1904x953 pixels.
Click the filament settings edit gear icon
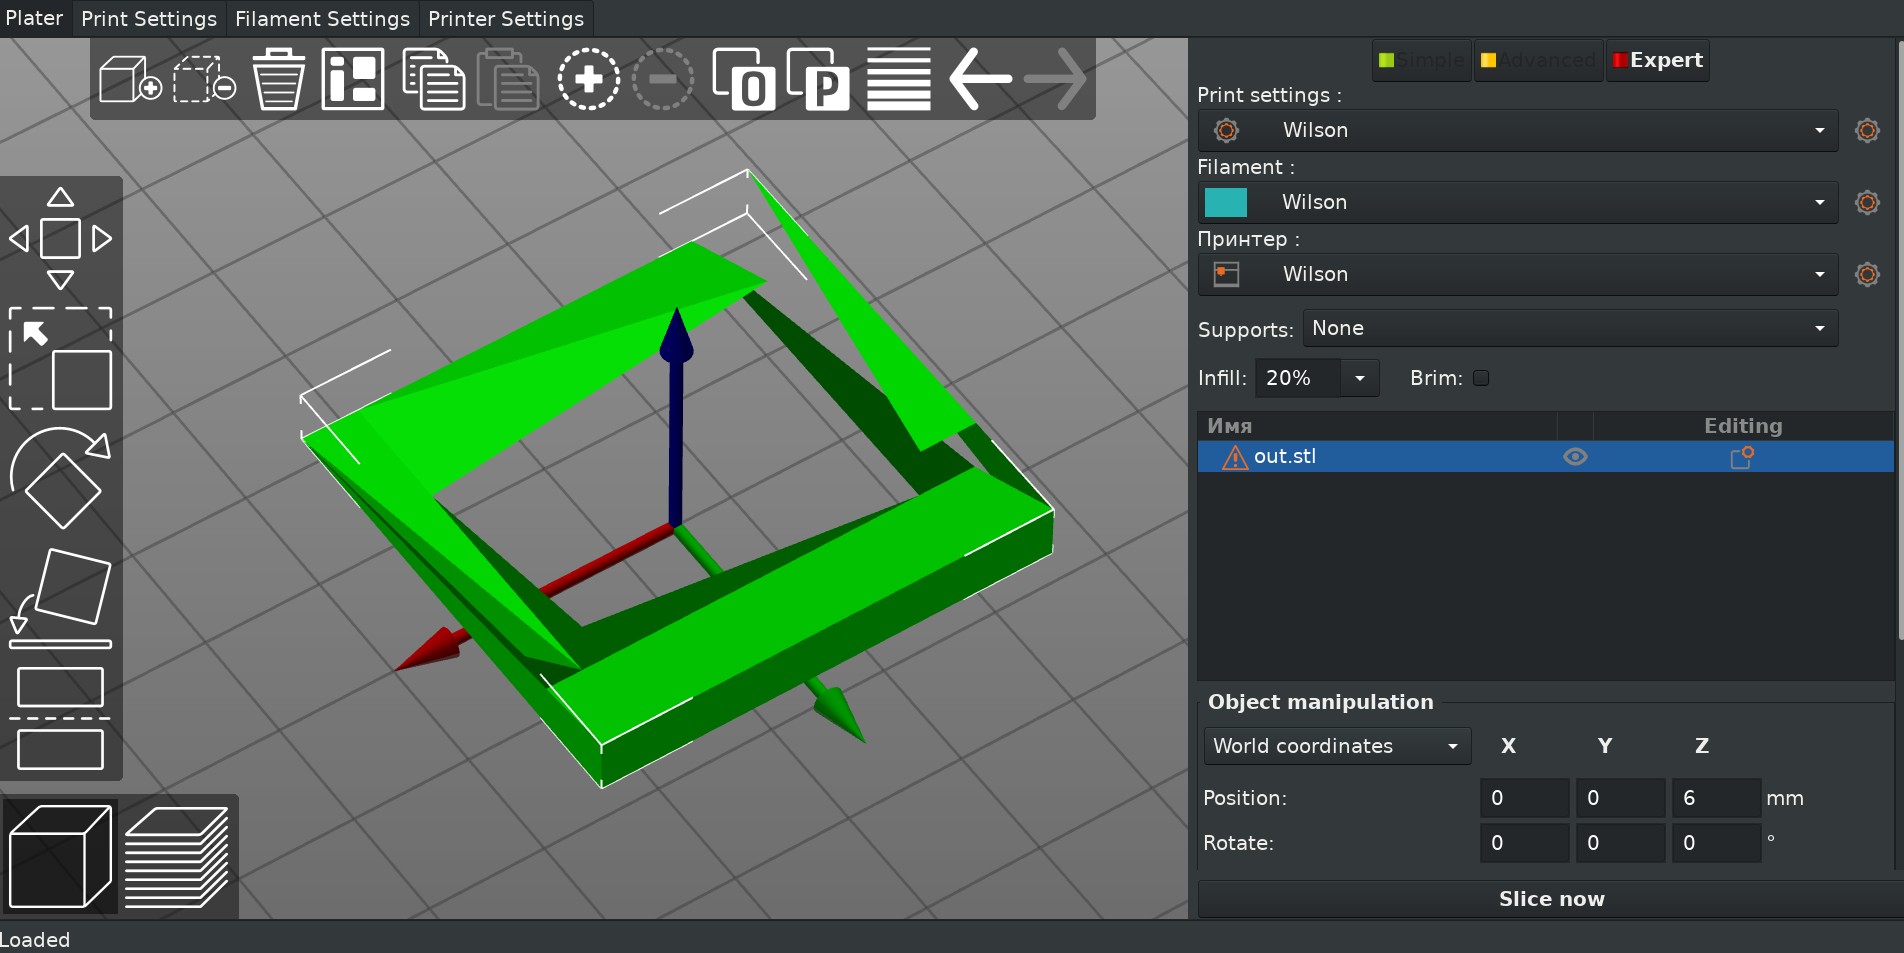click(x=1867, y=202)
